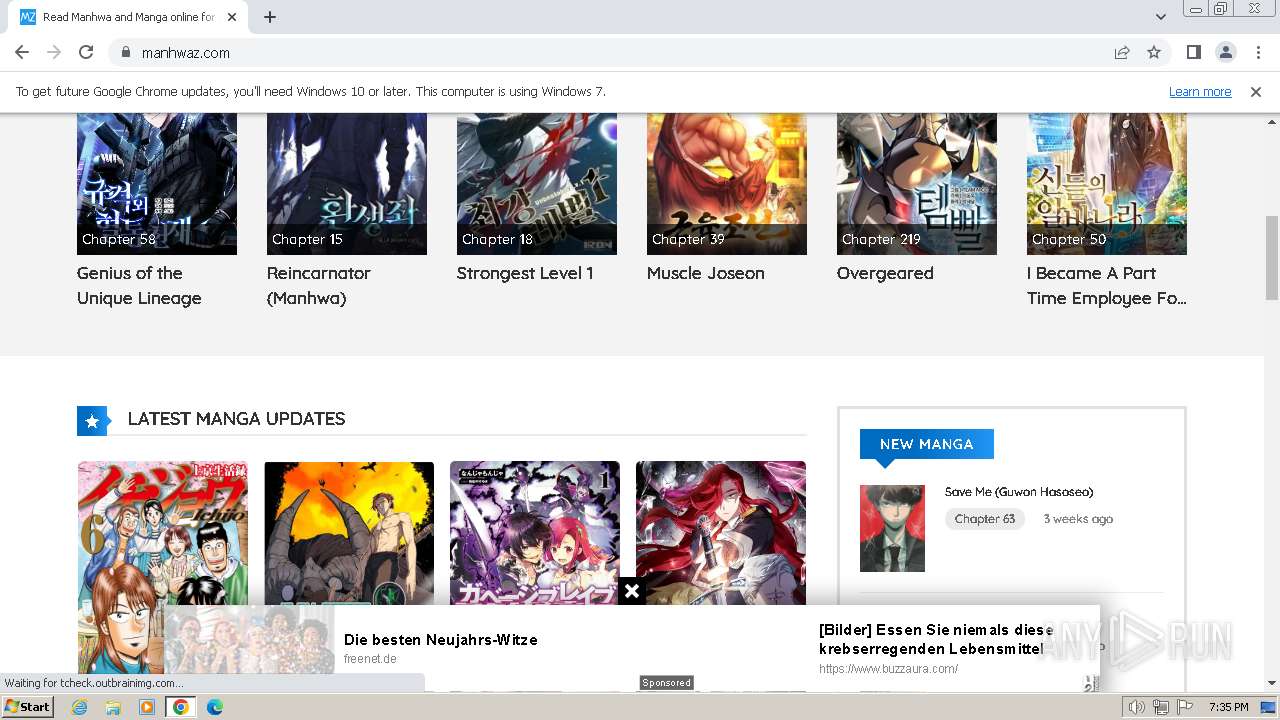Open Save Me (Guwon Hasoseo) thumbnail

892,528
